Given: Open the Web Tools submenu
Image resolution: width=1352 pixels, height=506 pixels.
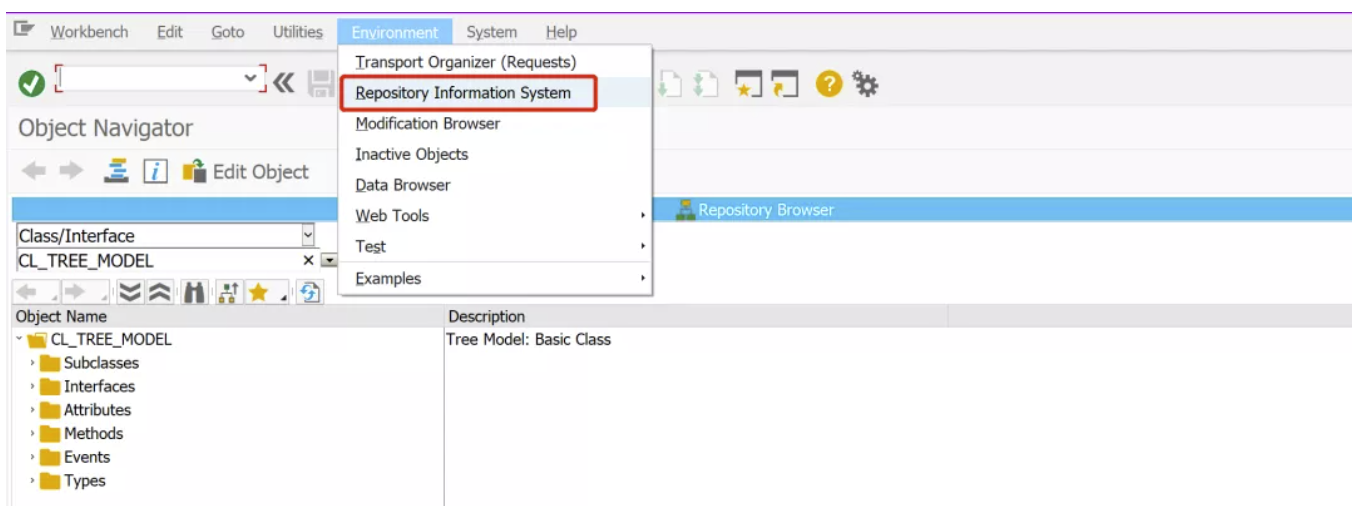Looking at the screenshot, I should [x=496, y=216].
